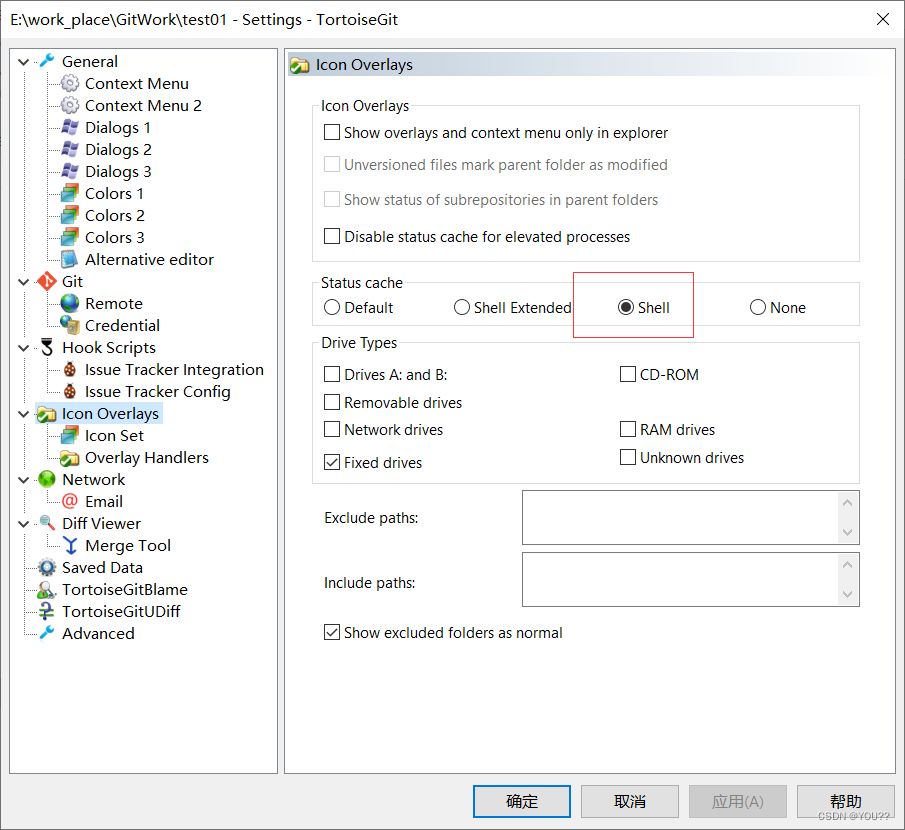The width and height of the screenshot is (905, 830).
Task: Click the Issue Tracker Integration bug icon
Action: (70, 369)
